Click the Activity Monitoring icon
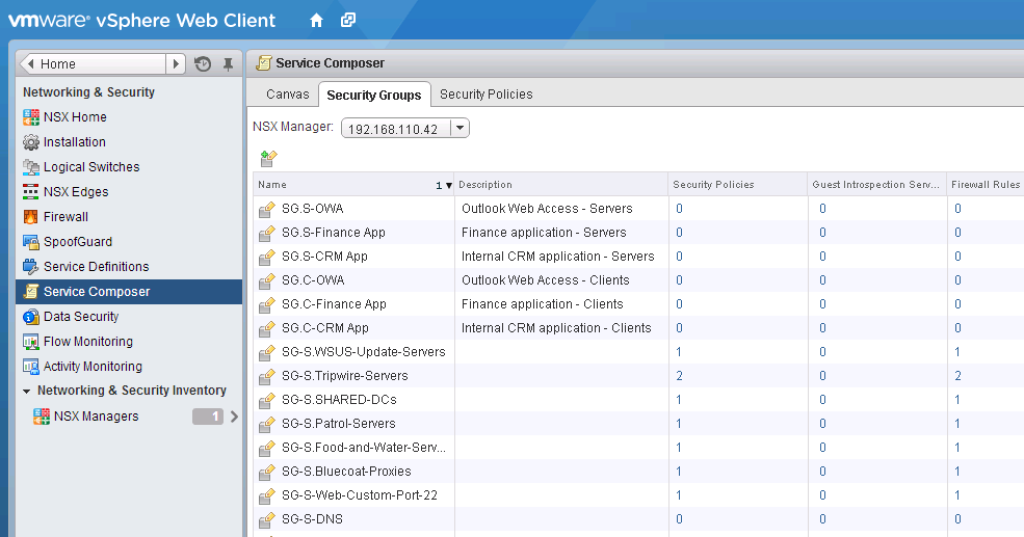The width and height of the screenshot is (1024, 537). pyautogui.click(x=31, y=366)
